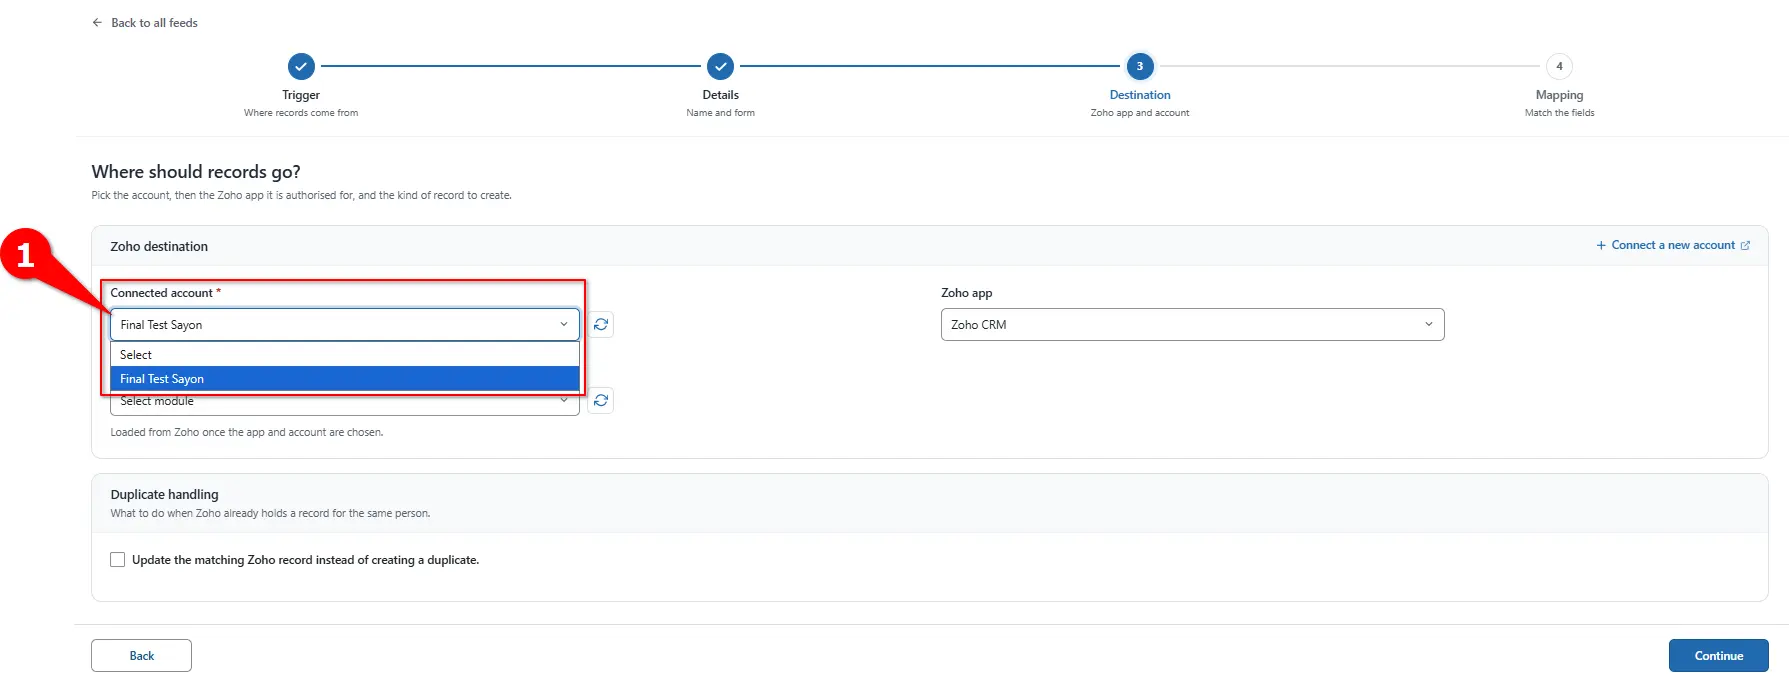This screenshot has width=1789, height=682.
Task: Click the 'Zoho destination' section heading
Action: point(159,246)
